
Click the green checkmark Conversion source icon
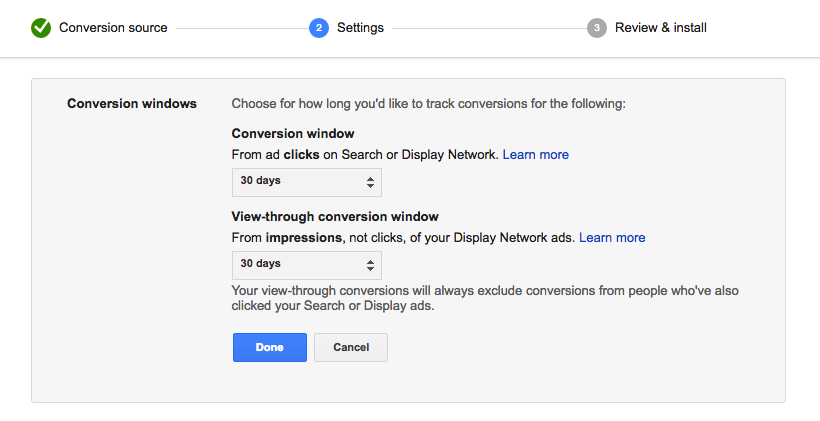41,28
